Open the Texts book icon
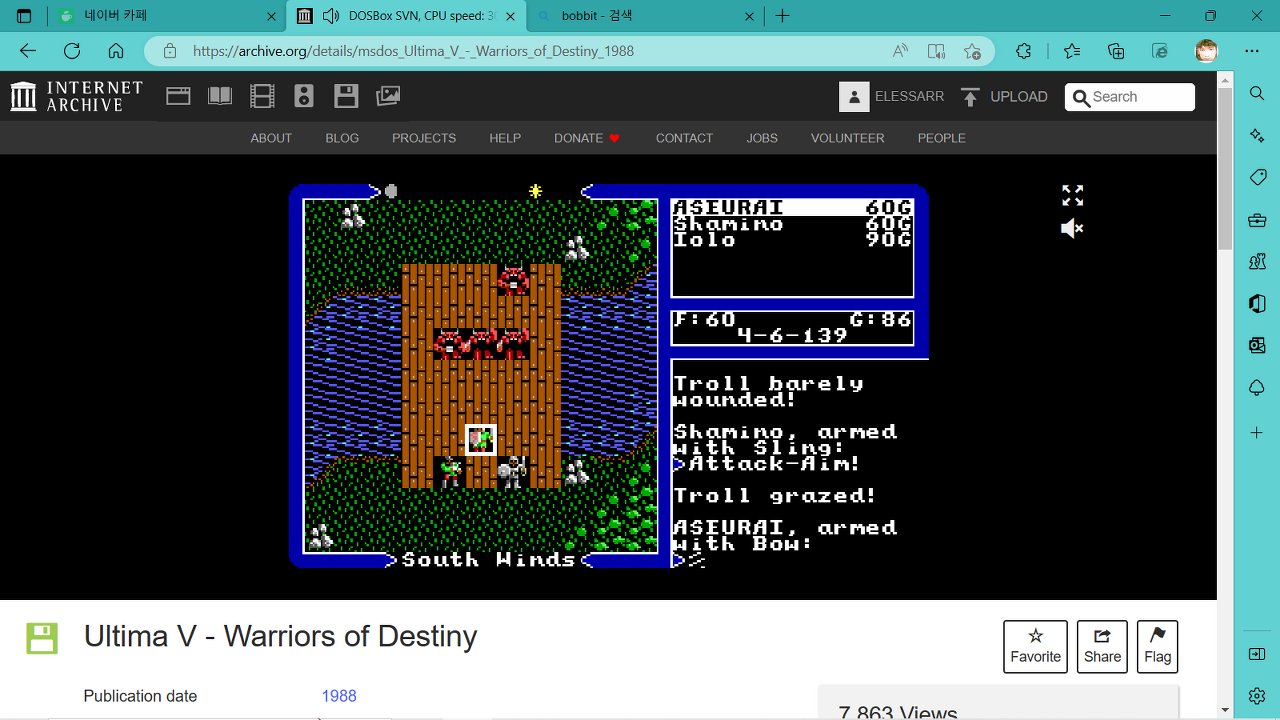Screen dimensions: 1280x720 (220, 96)
